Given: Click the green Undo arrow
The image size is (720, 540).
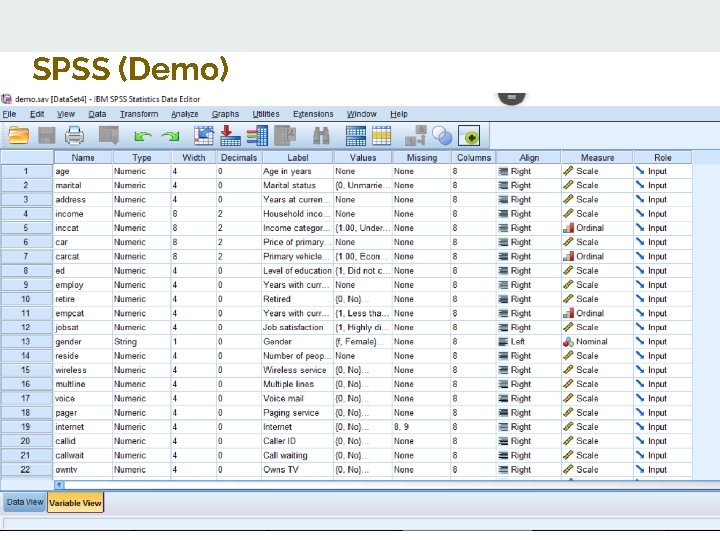Looking at the screenshot, I should [143, 136].
